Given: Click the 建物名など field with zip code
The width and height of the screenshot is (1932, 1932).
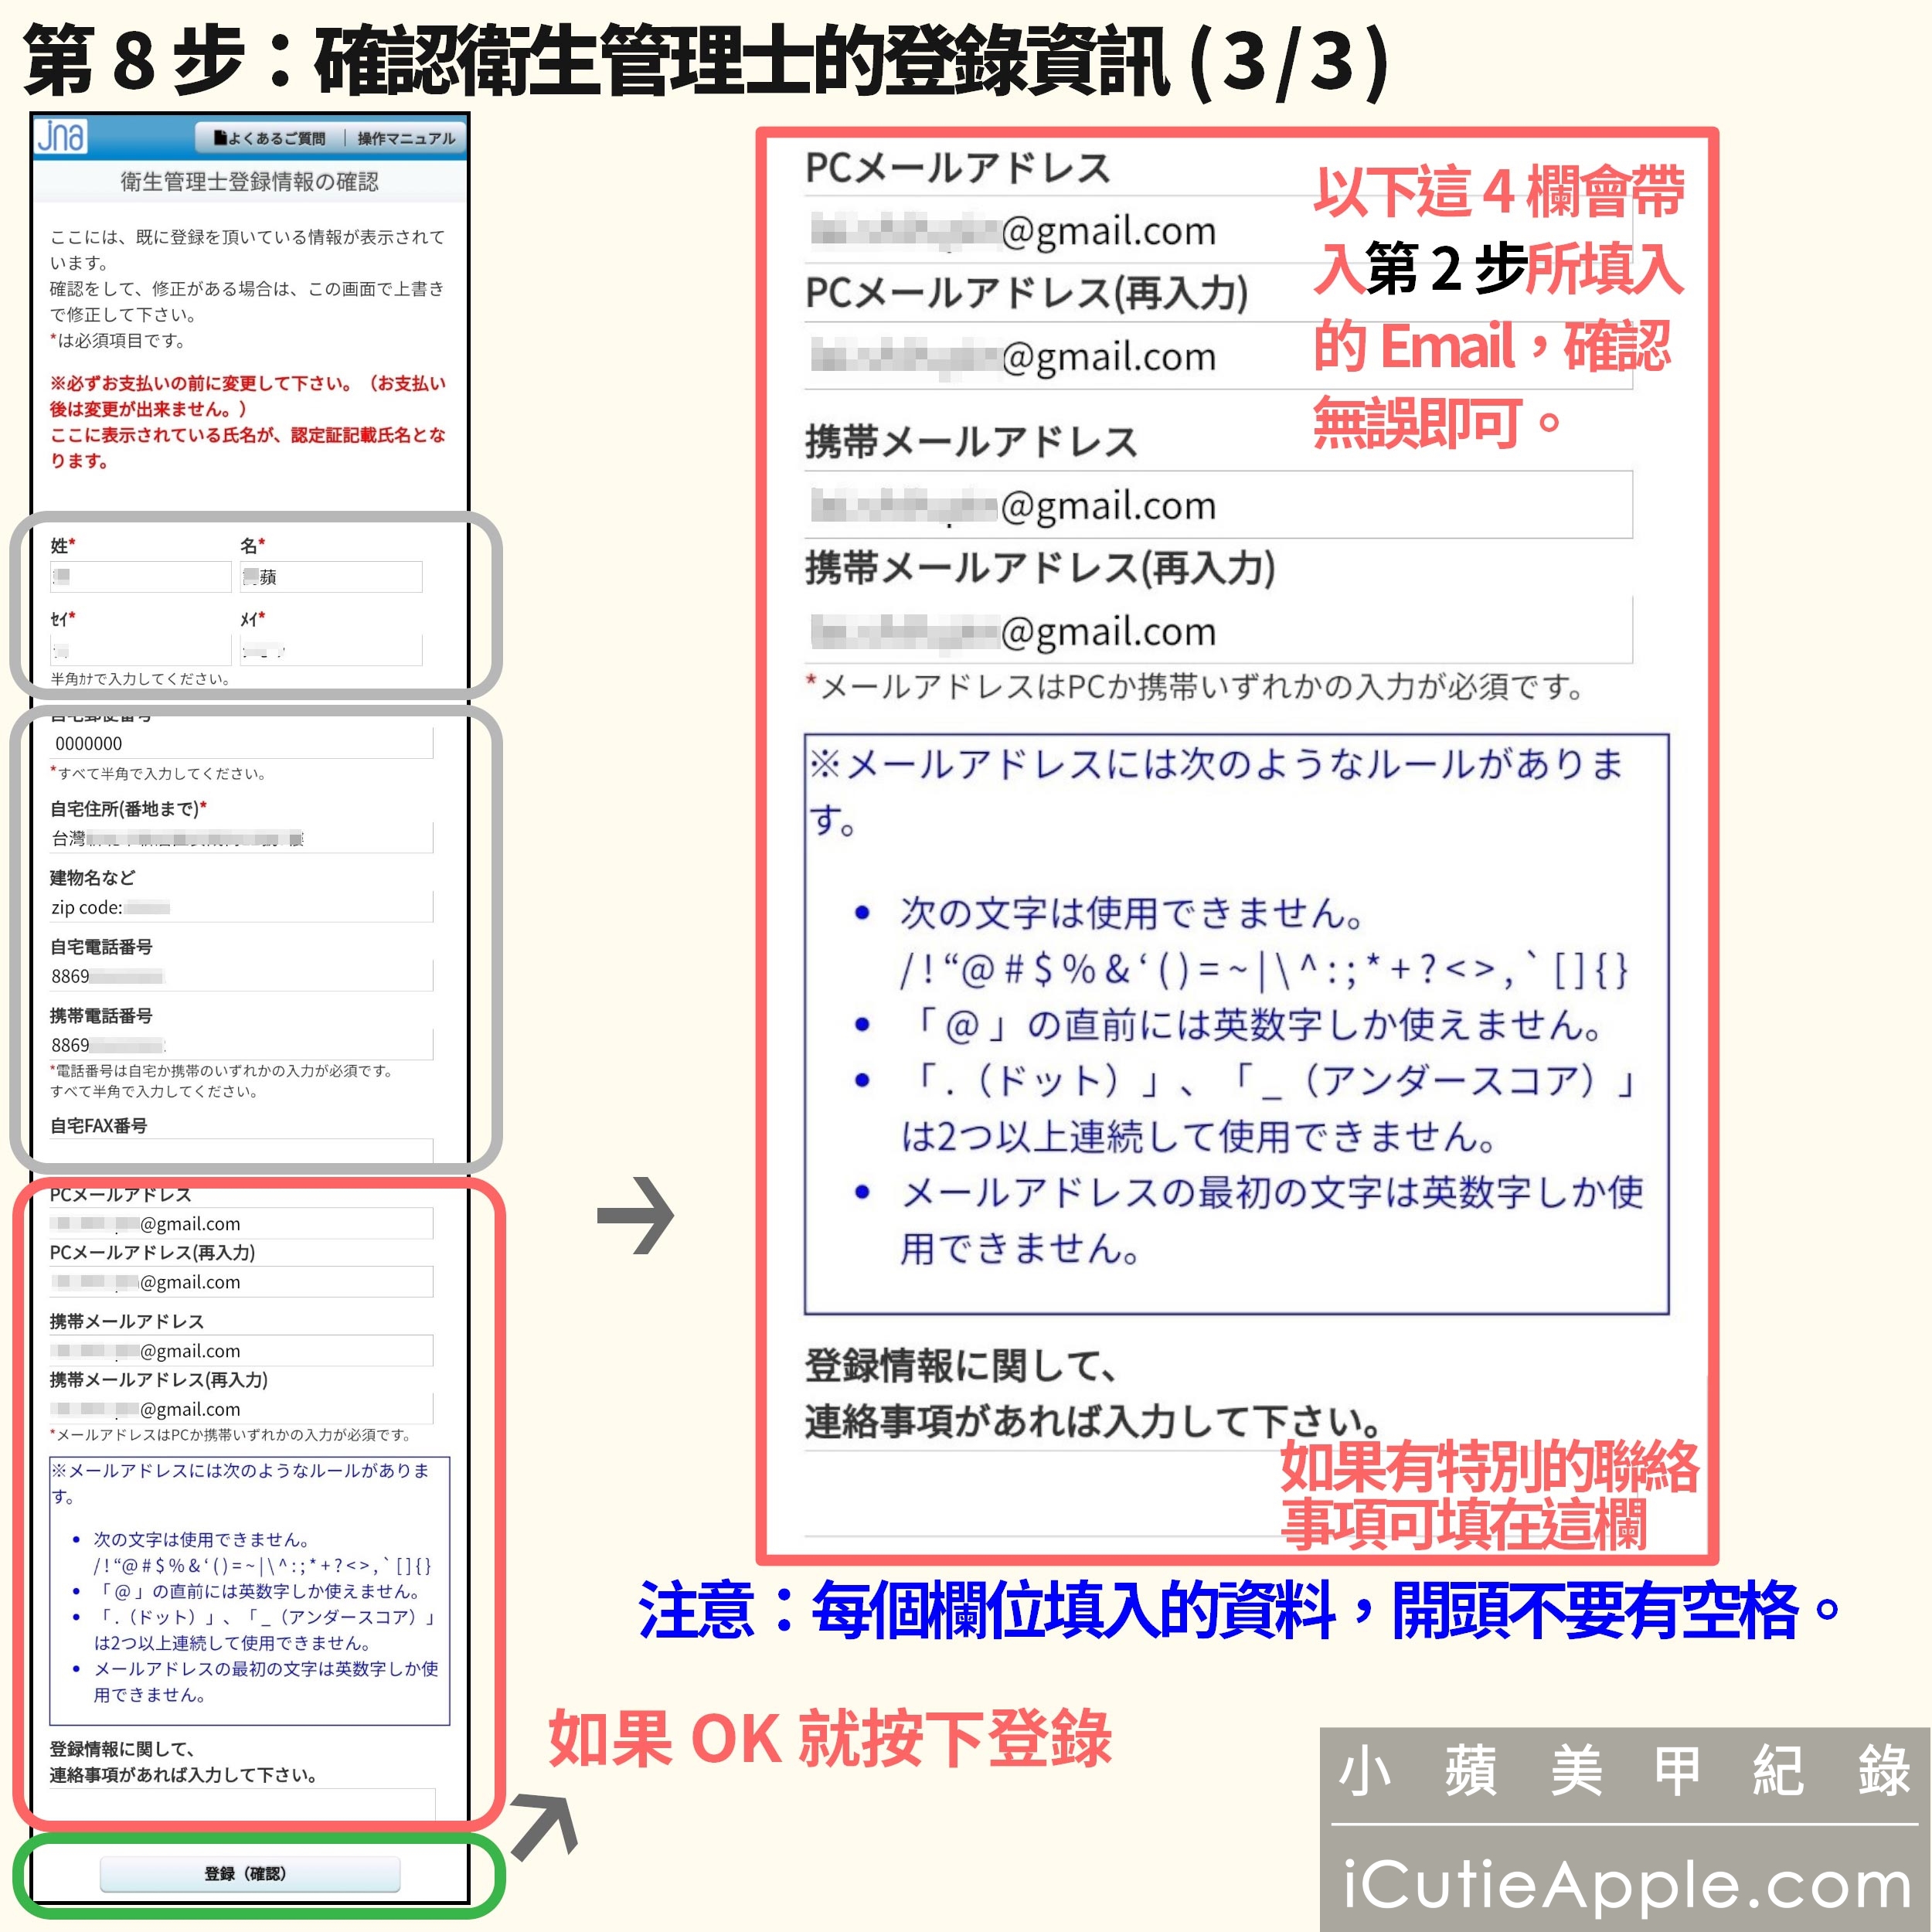Looking at the screenshot, I should [241, 907].
